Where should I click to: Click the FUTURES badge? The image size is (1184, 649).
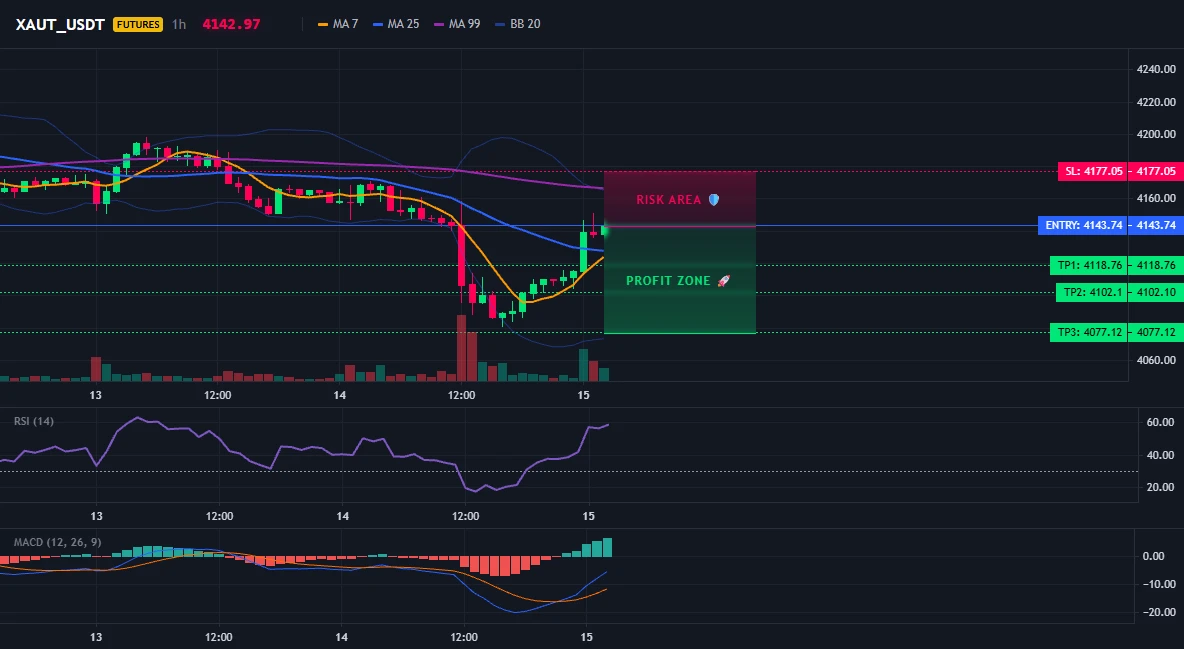(x=137, y=24)
